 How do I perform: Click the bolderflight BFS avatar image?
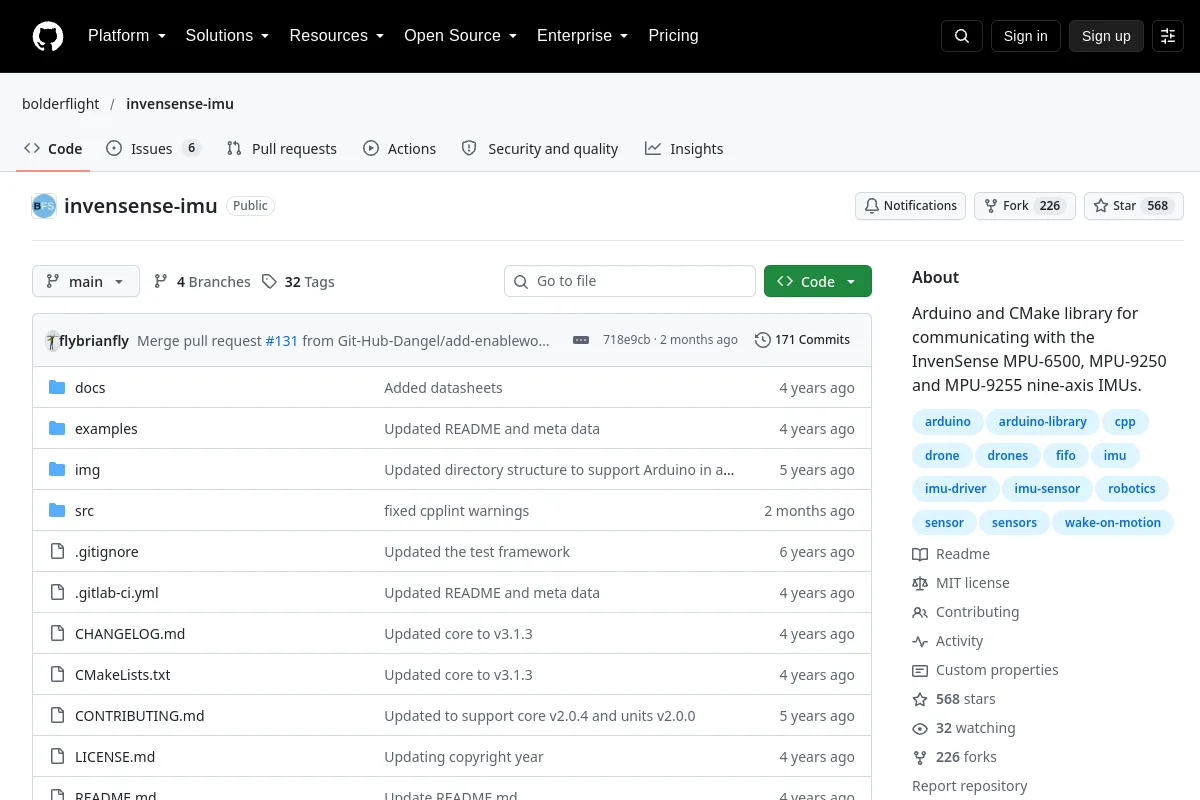44,206
